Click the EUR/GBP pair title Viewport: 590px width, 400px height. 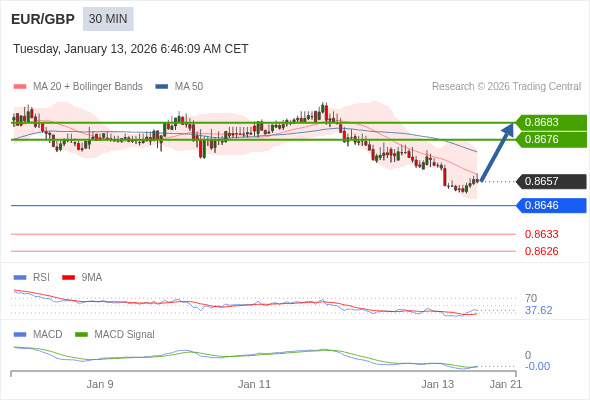click(x=43, y=19)
